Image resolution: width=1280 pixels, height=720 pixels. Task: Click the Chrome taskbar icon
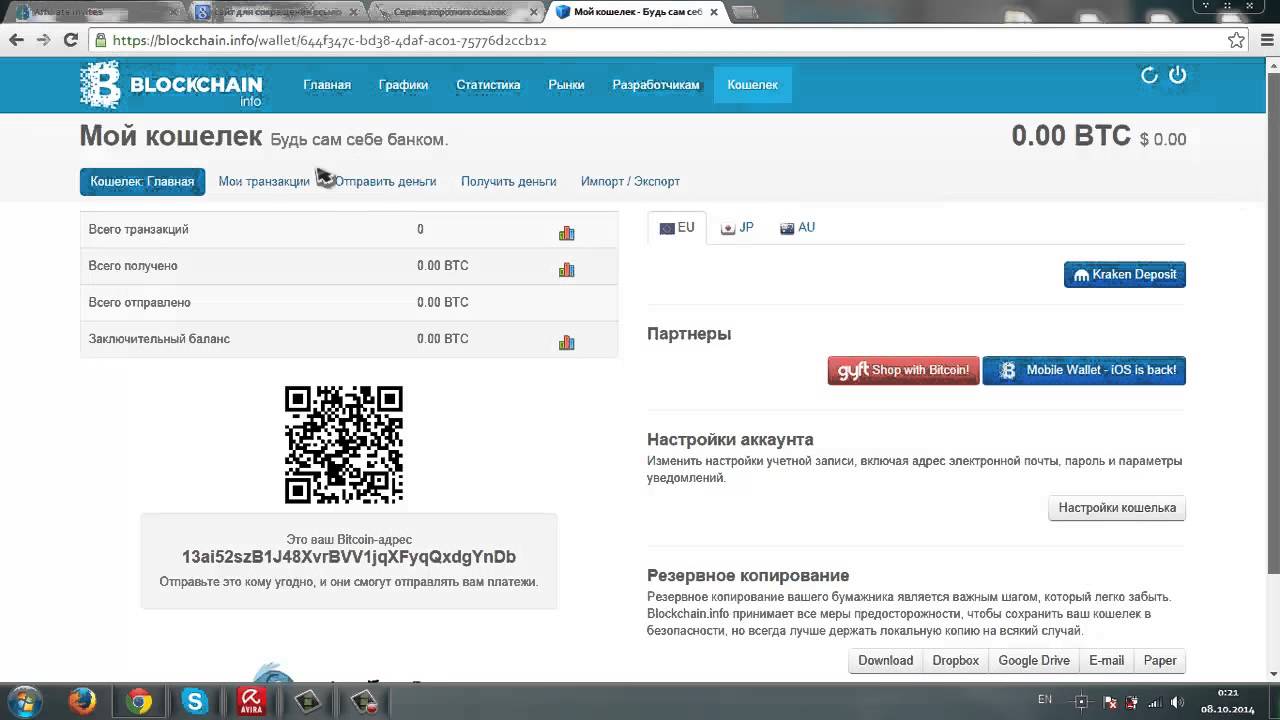(139, 701)
